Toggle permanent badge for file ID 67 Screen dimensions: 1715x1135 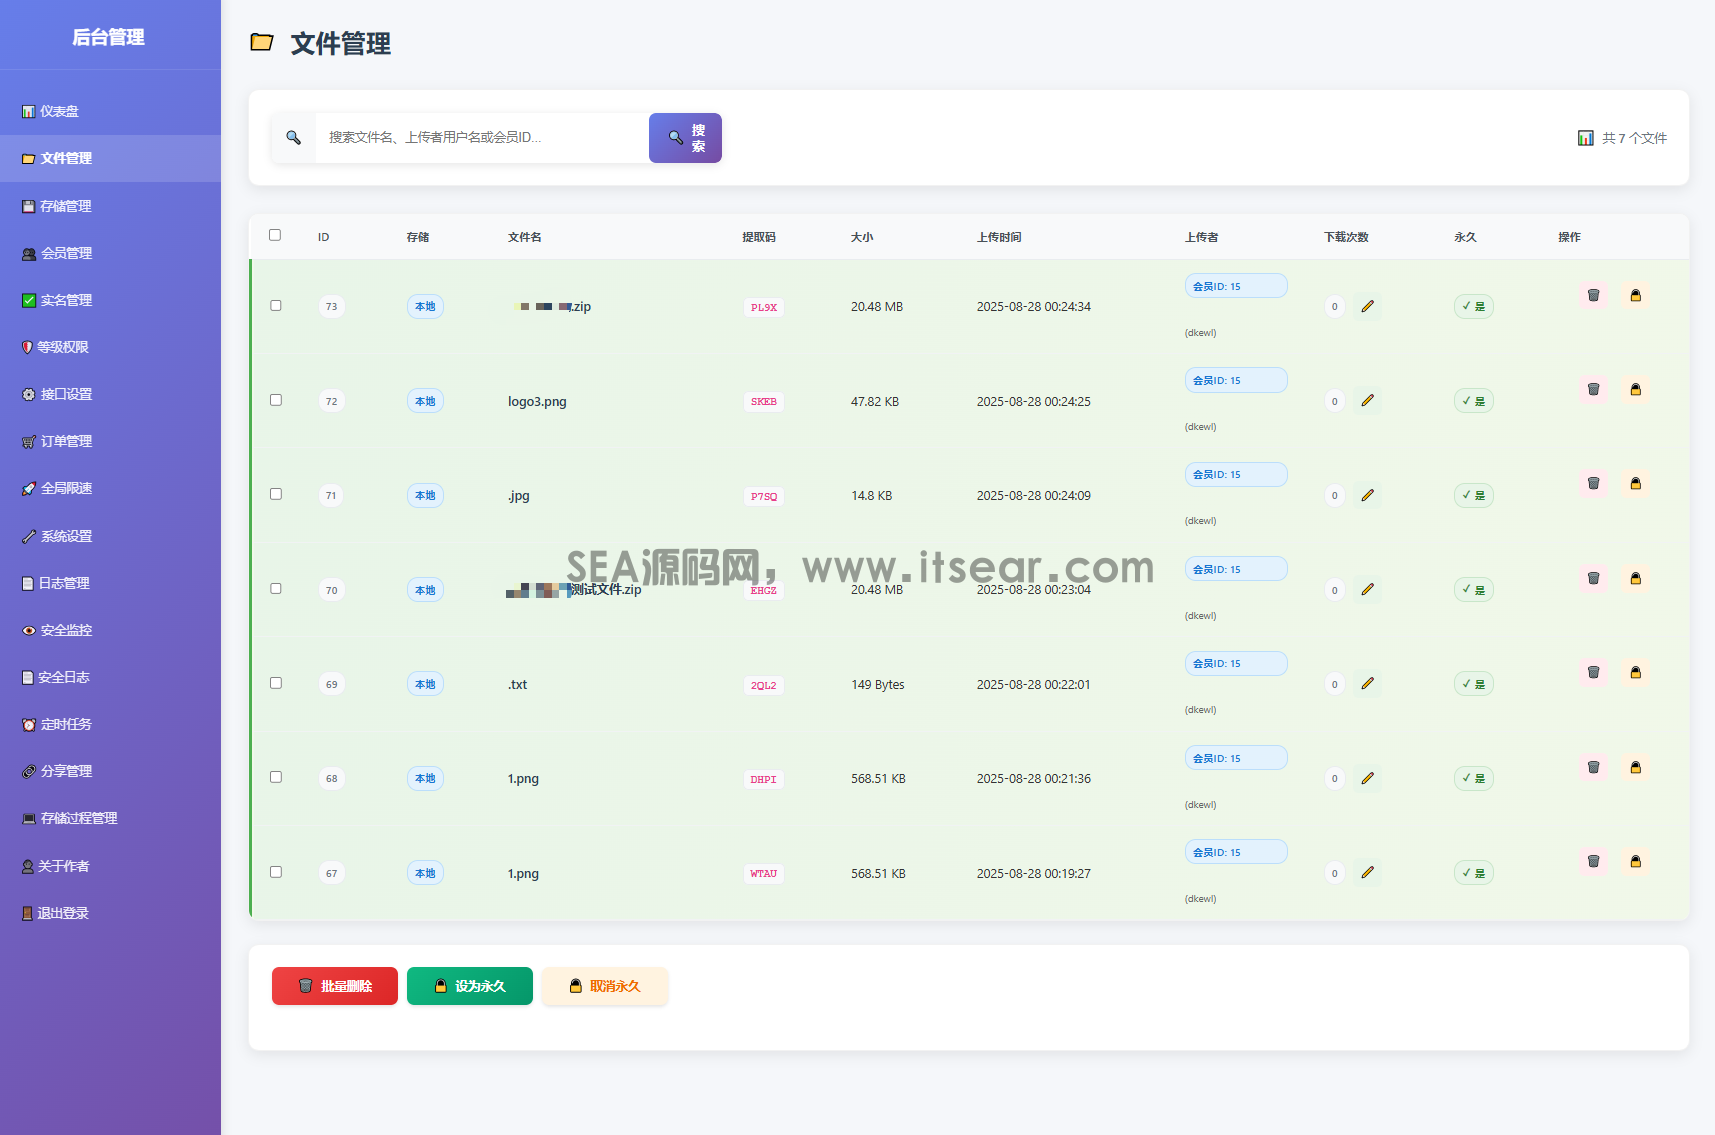[1474, 873]
